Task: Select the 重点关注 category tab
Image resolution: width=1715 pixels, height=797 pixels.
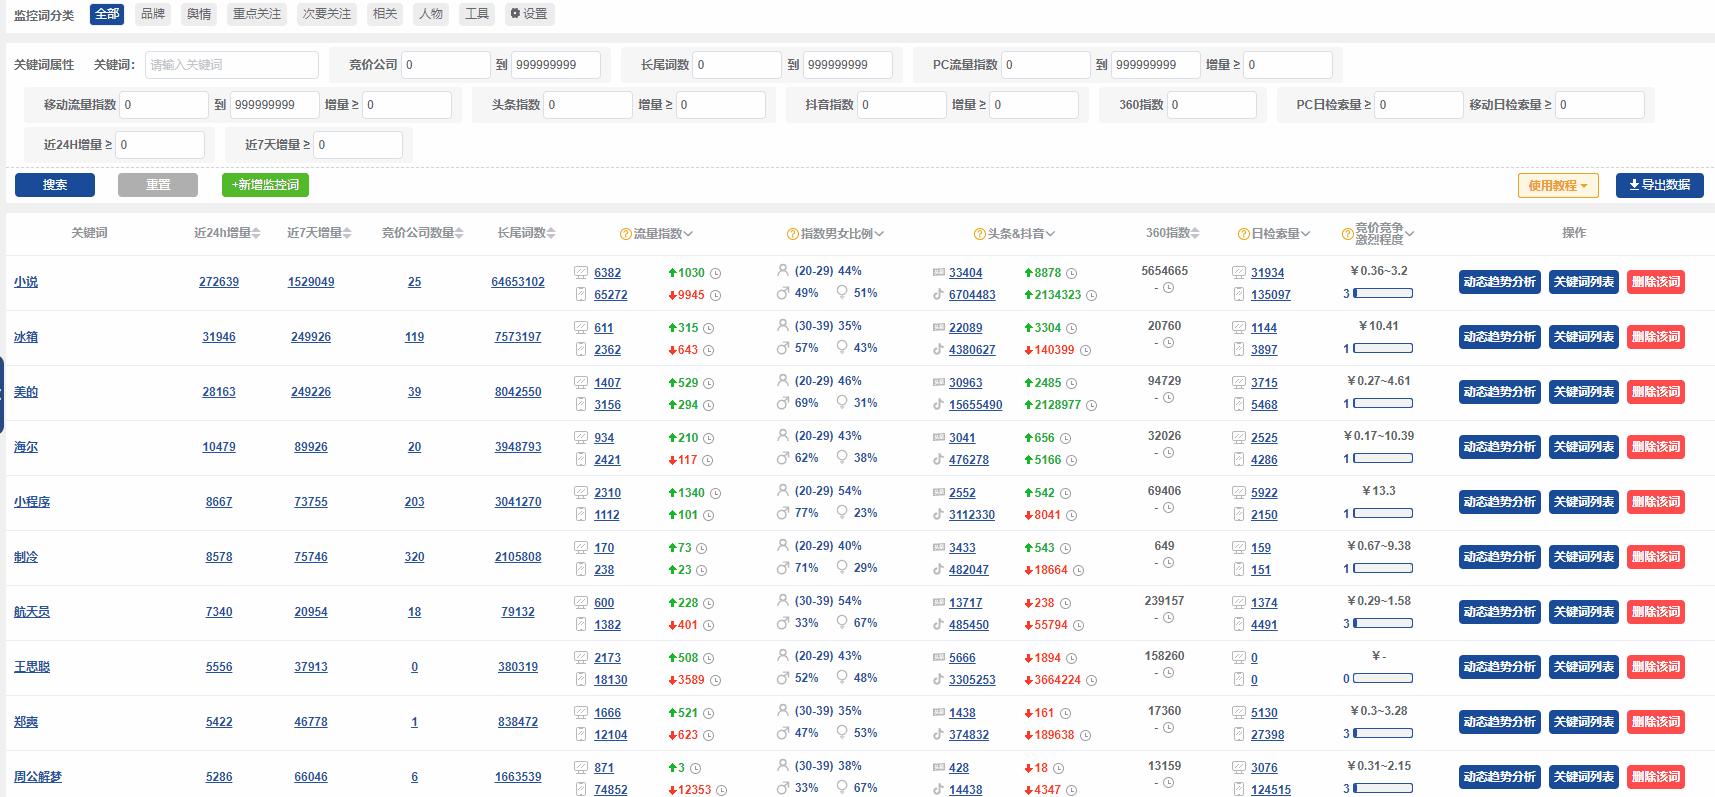Action: 257,14
